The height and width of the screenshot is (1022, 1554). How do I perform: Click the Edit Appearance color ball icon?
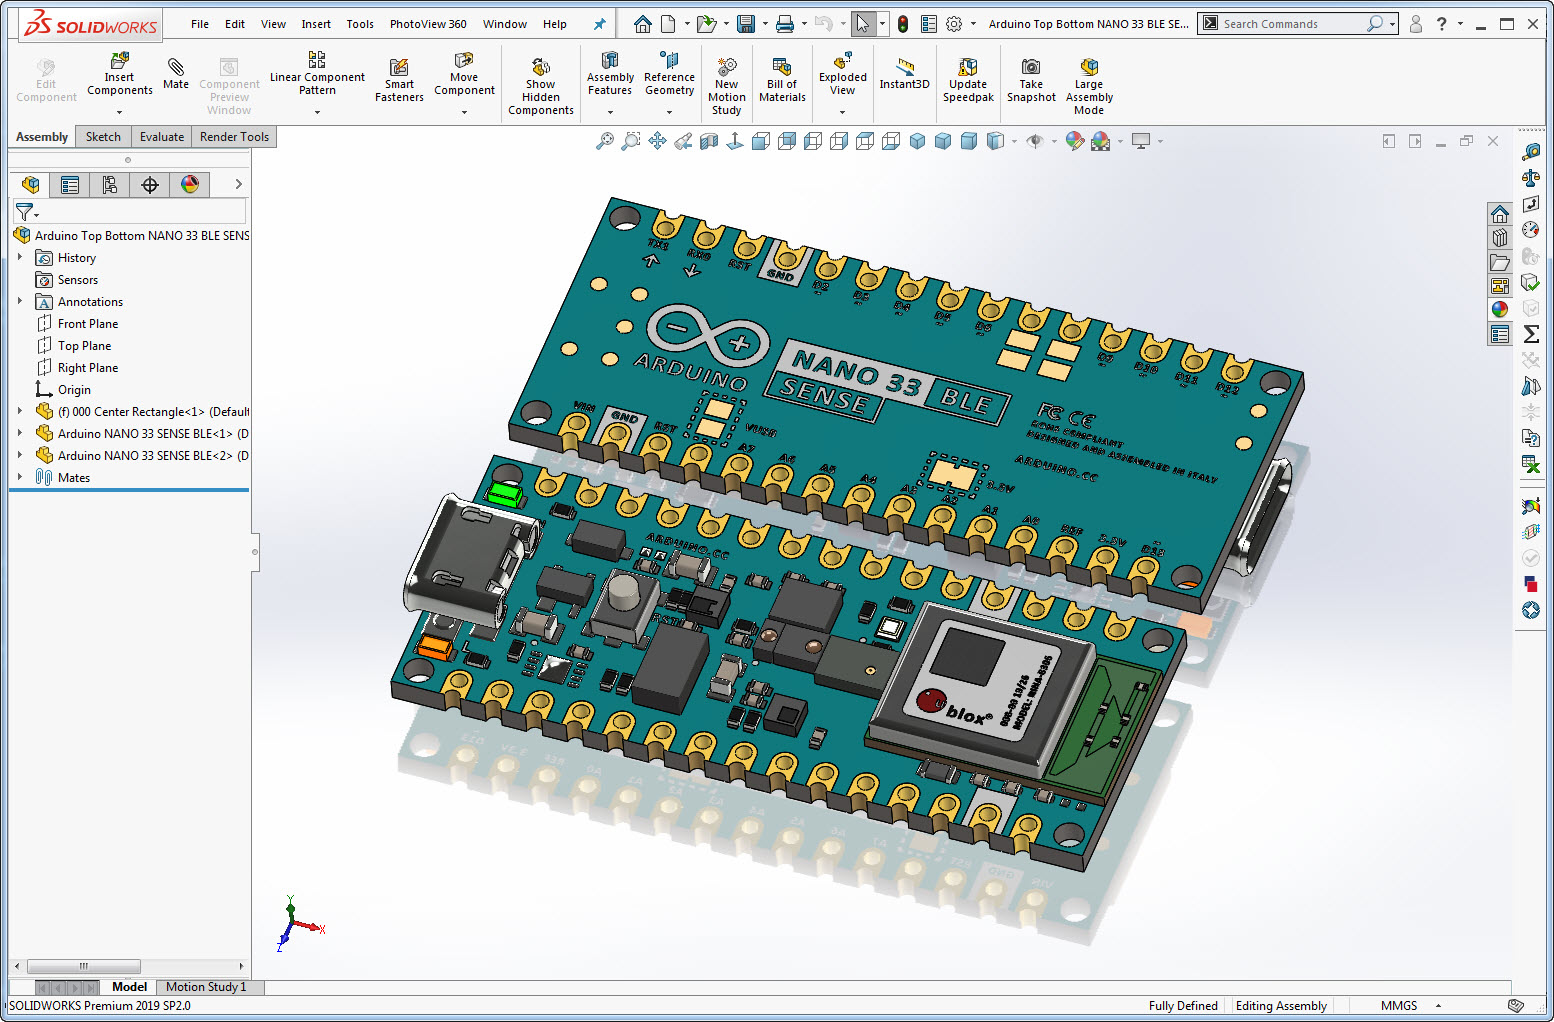1074,141
